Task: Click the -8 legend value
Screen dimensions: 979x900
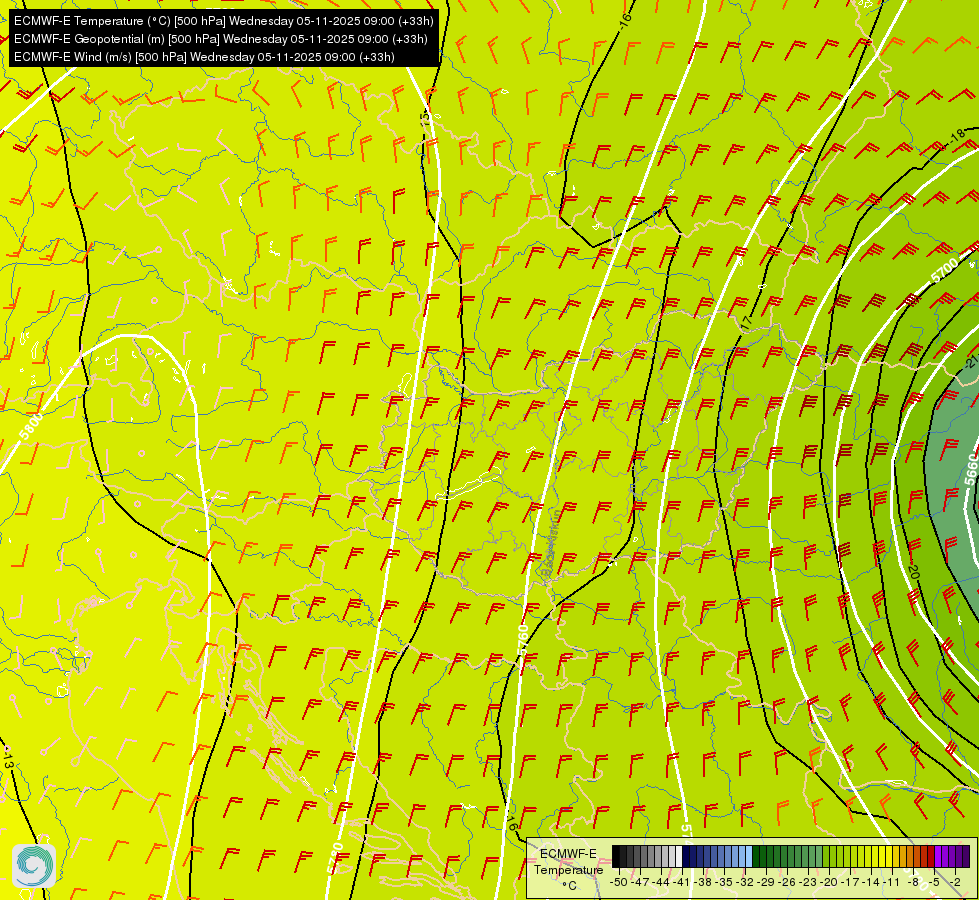Action: click(913, 882)
